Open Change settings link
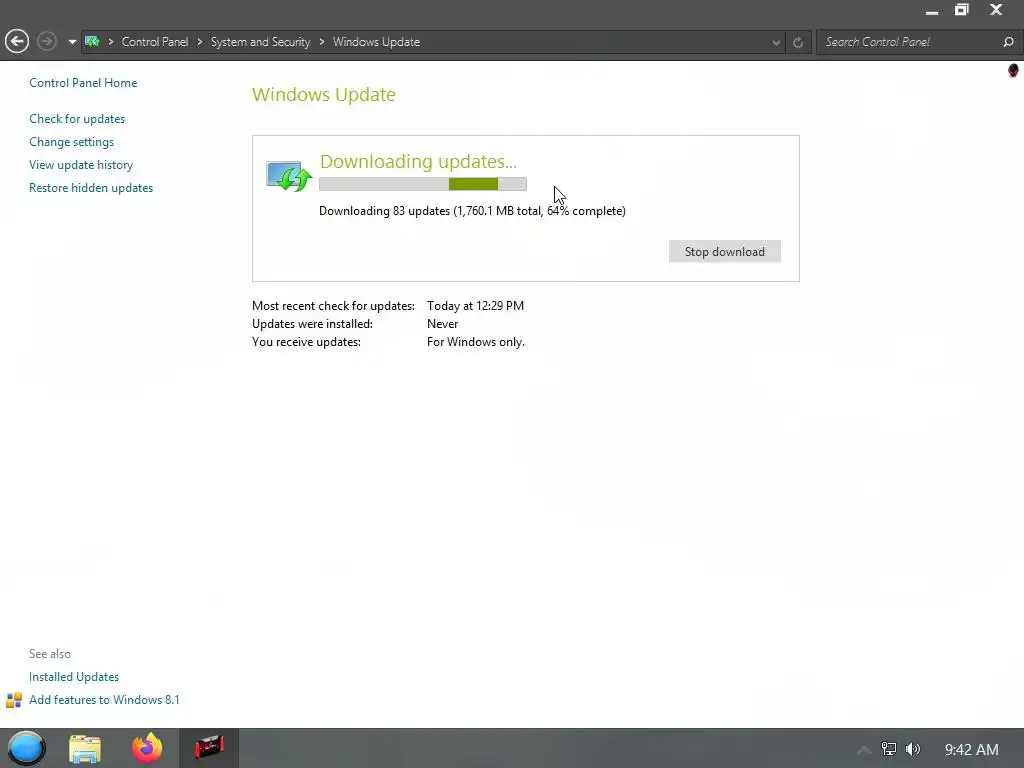 (71, 142)
